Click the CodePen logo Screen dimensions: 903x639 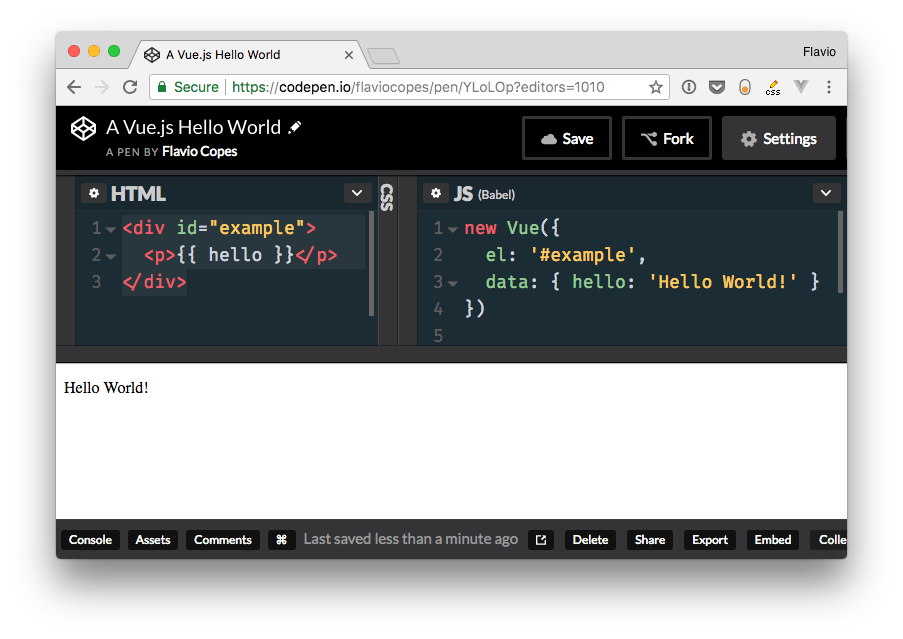click(x=82, y=128)
